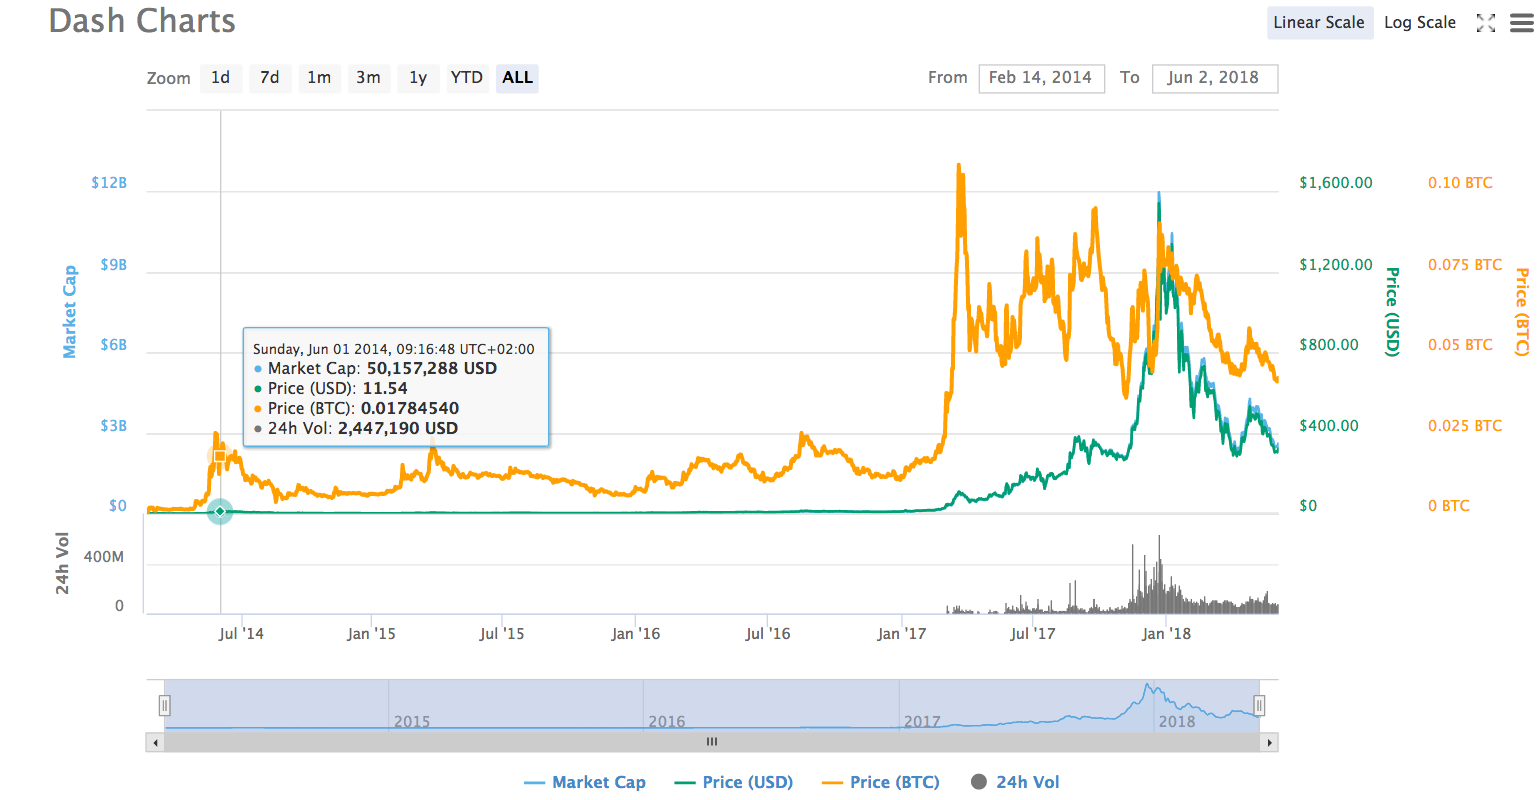Toggle the chart fullscreen icon
Screen dimensions: 1540x800
coord(1486,23)
